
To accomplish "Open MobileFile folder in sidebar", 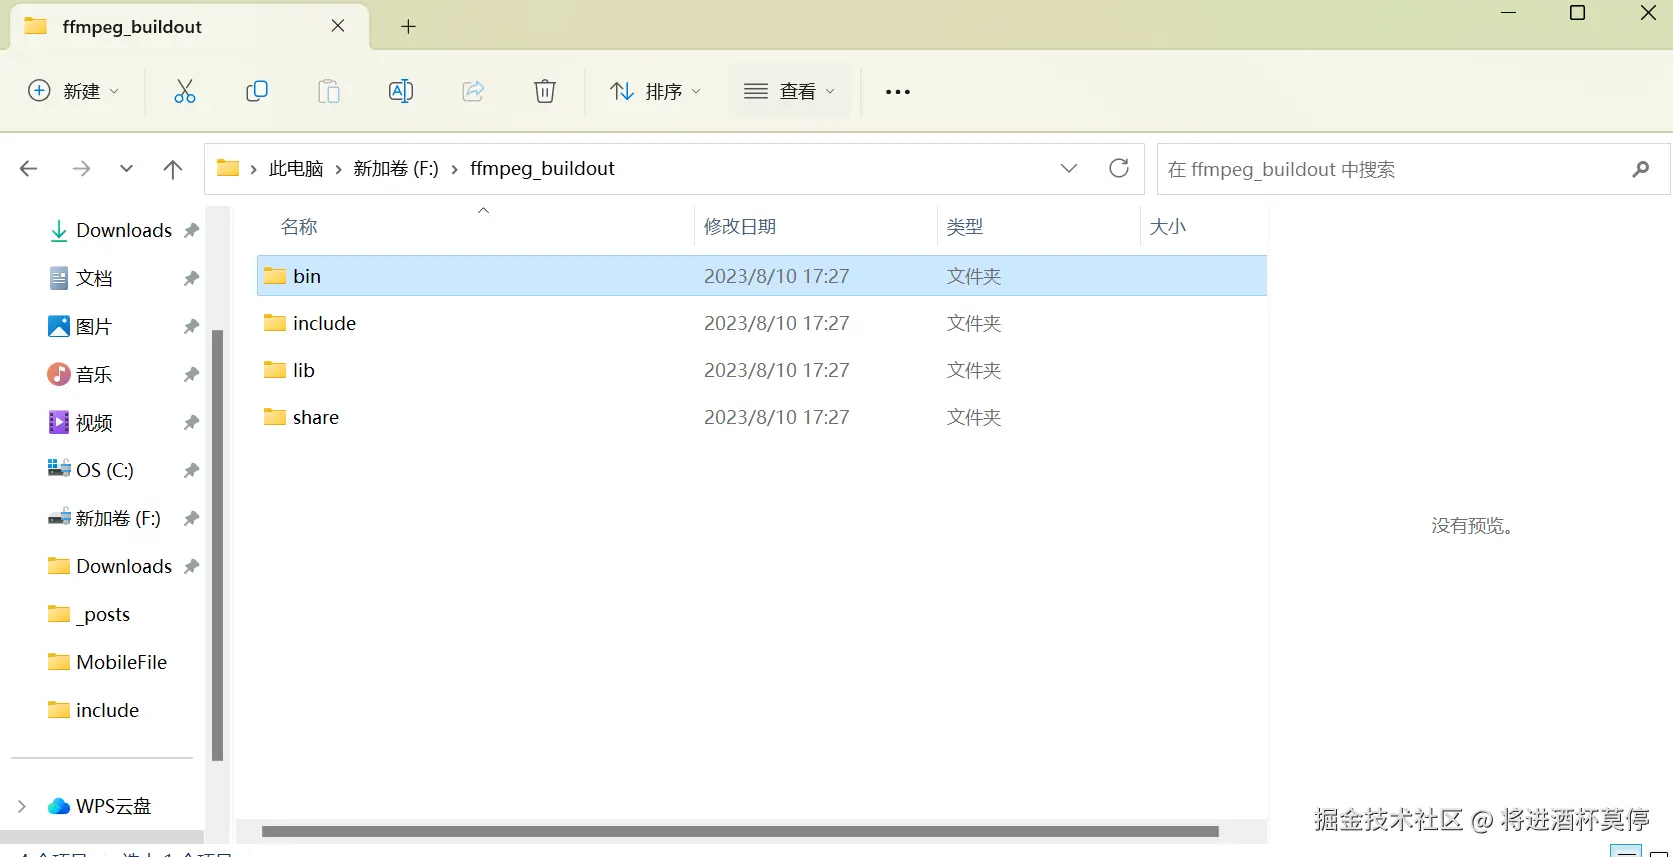I will [x=122, y=662].
